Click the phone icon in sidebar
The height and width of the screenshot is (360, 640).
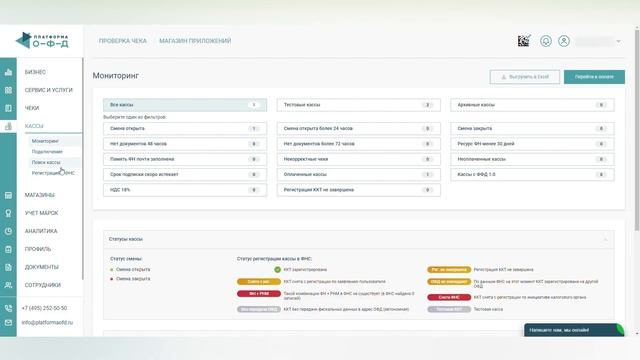[x=8, y=308]
